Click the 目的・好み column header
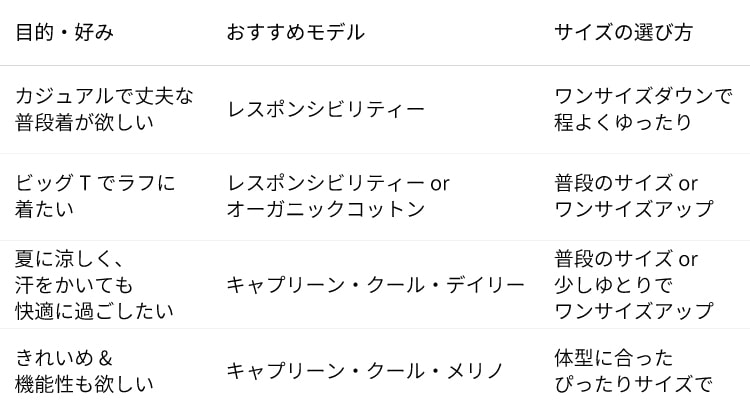This screenshot has width=750, height=417. [x=65, y=33]
